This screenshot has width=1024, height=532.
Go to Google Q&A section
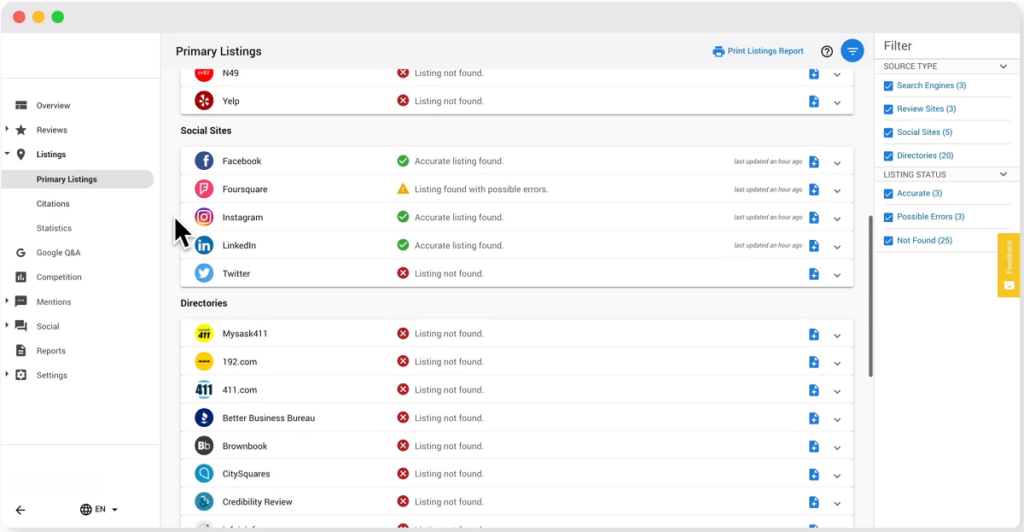click(58, 253)
